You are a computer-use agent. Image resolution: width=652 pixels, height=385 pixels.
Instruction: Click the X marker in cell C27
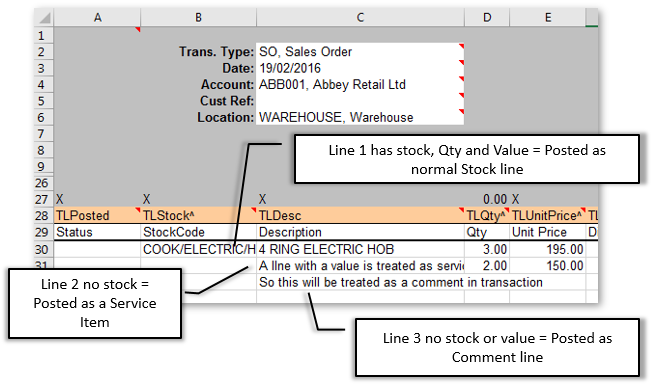[x=262, y=199]
